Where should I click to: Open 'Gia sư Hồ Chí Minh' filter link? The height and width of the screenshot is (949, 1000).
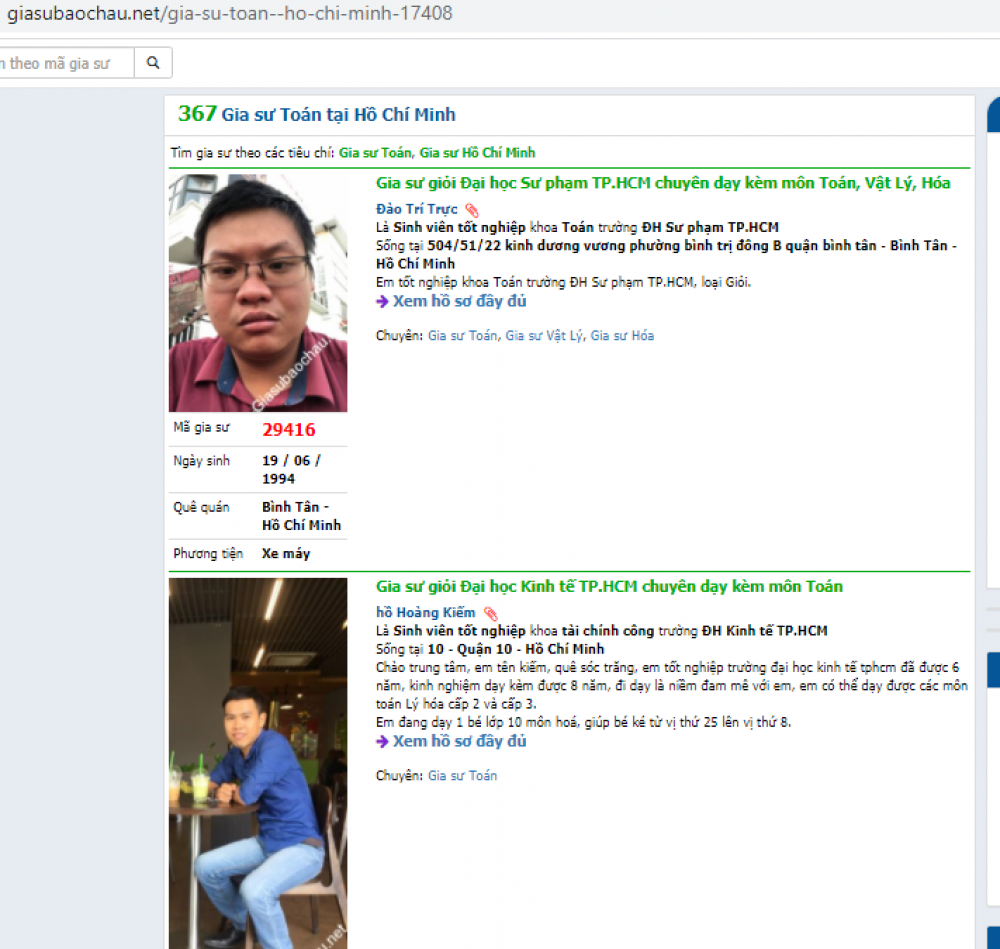[477, 153]
